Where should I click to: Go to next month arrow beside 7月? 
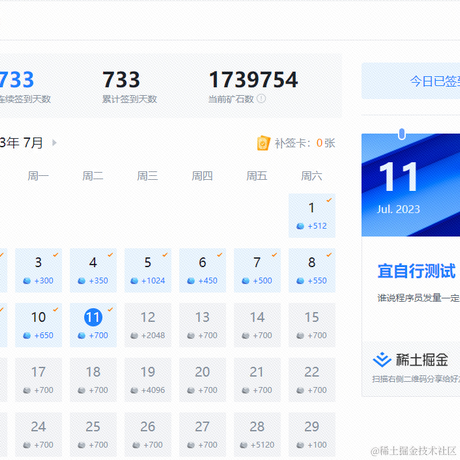click(x=54, y=143)
